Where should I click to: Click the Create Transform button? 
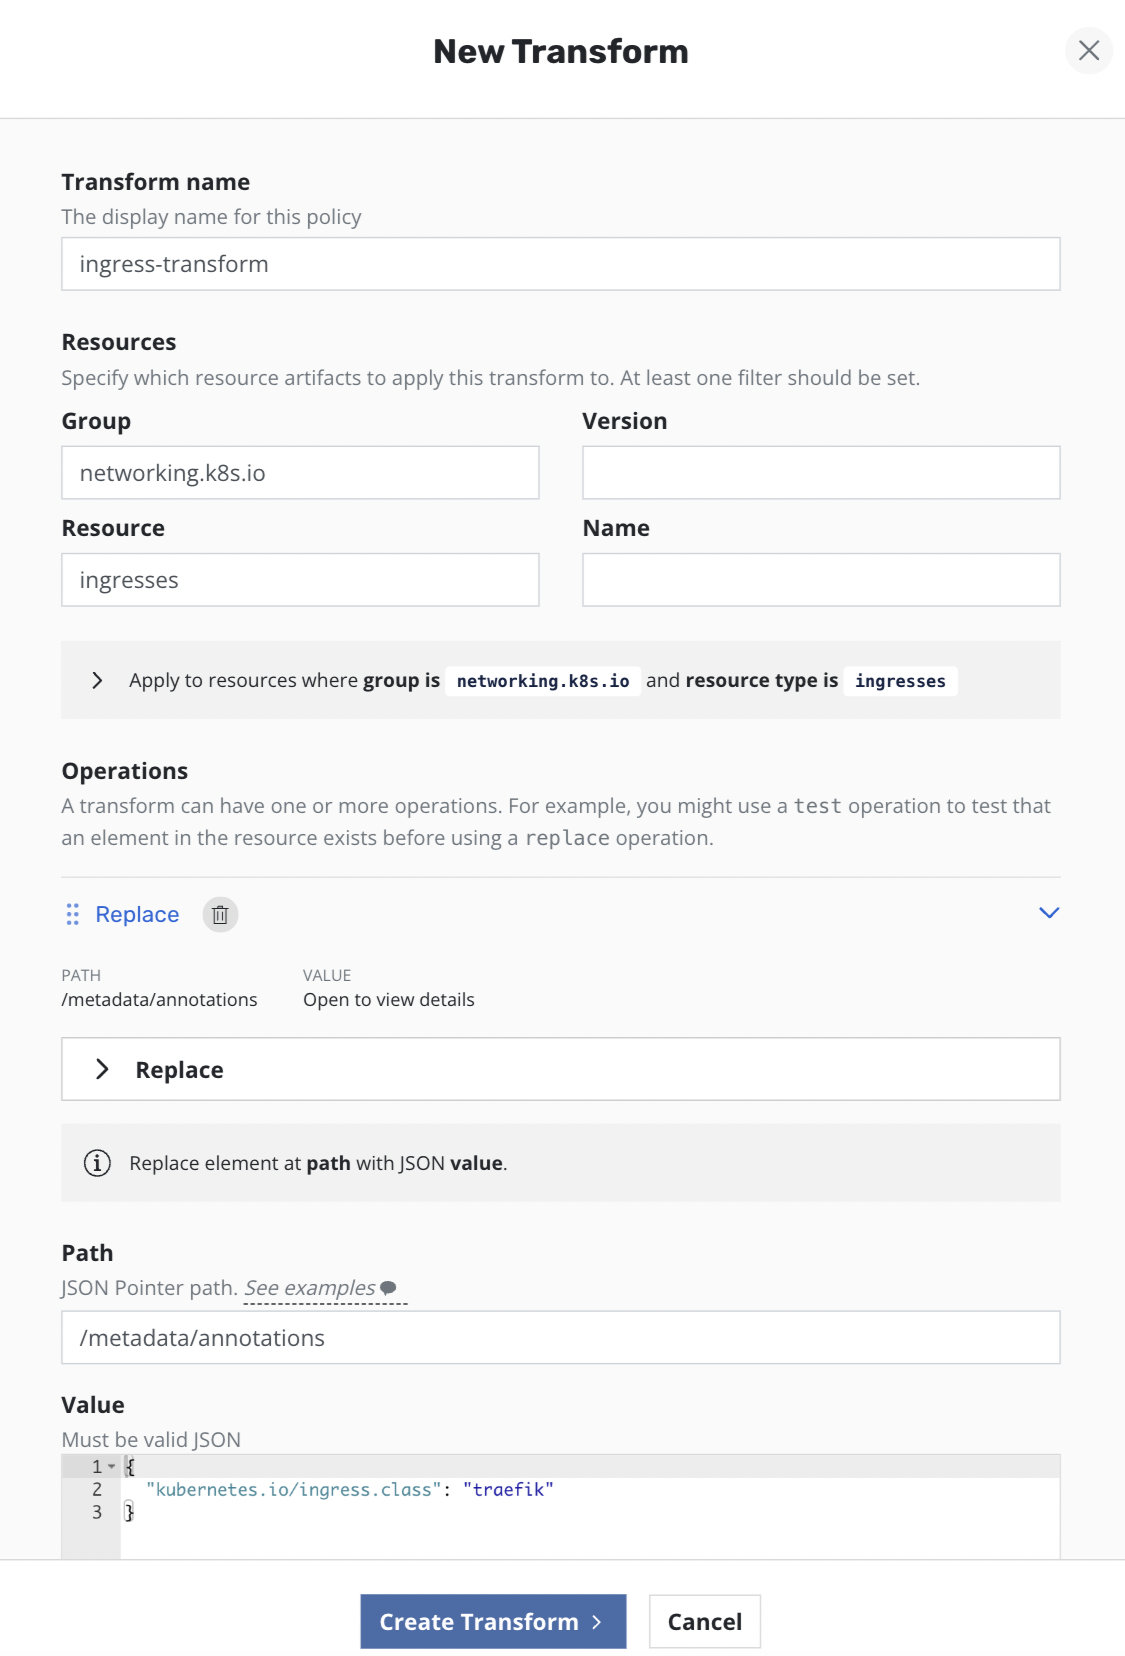click(x=493, y=1621)
